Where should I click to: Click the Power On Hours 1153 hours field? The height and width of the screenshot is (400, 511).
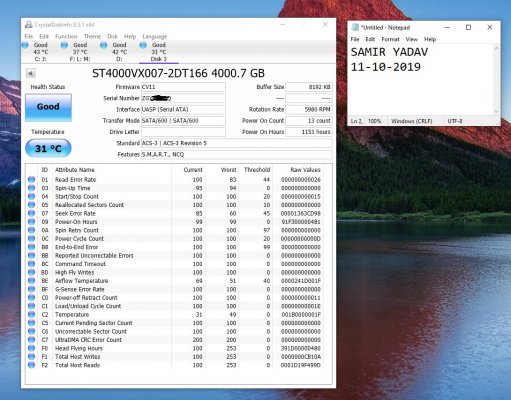309,132
